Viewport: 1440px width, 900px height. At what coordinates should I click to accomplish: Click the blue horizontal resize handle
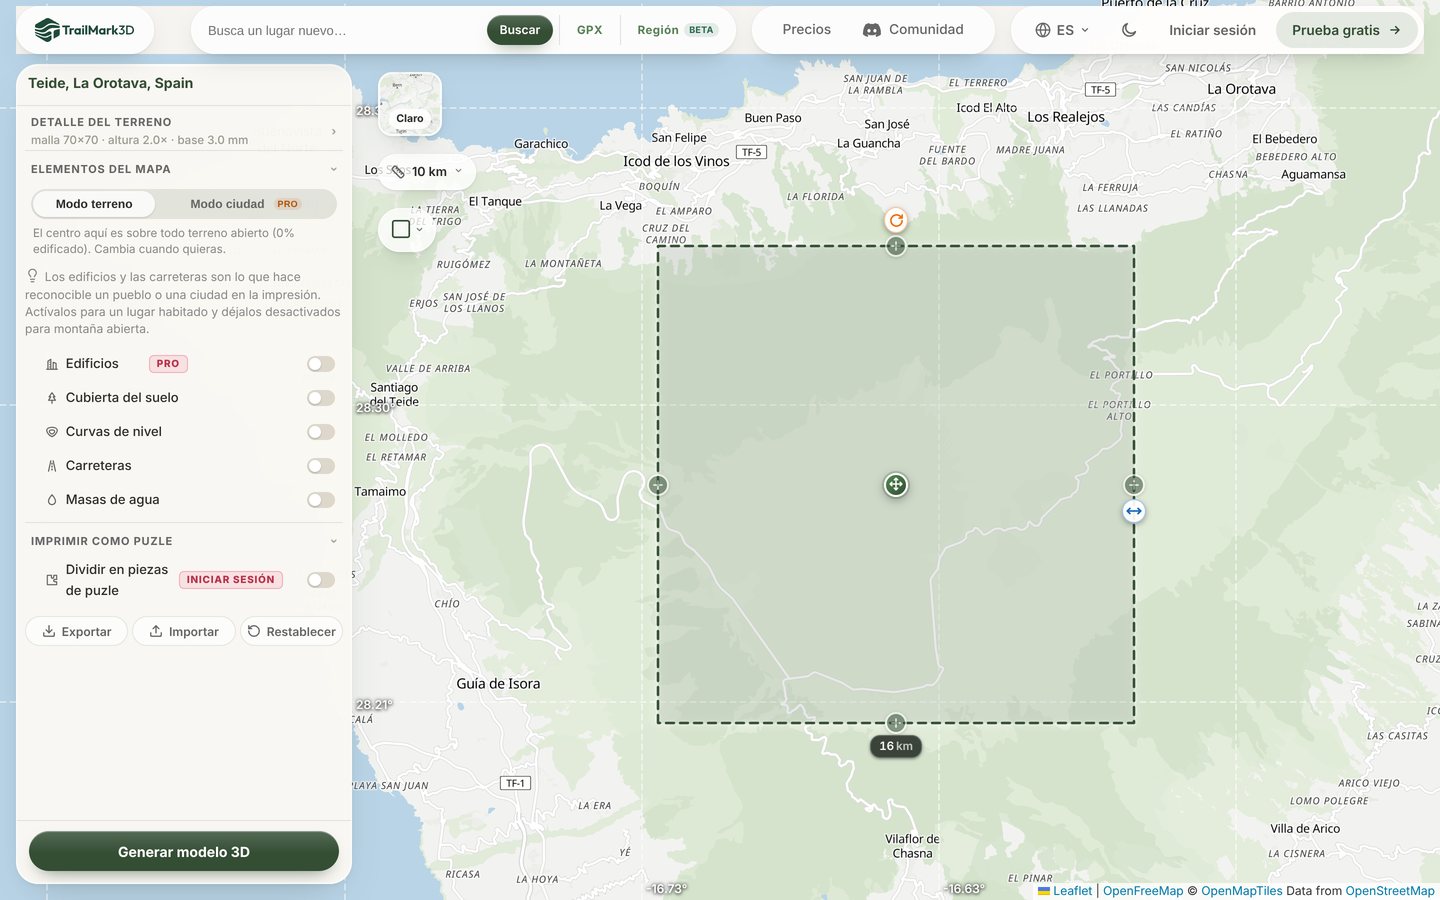point(1133,511)
